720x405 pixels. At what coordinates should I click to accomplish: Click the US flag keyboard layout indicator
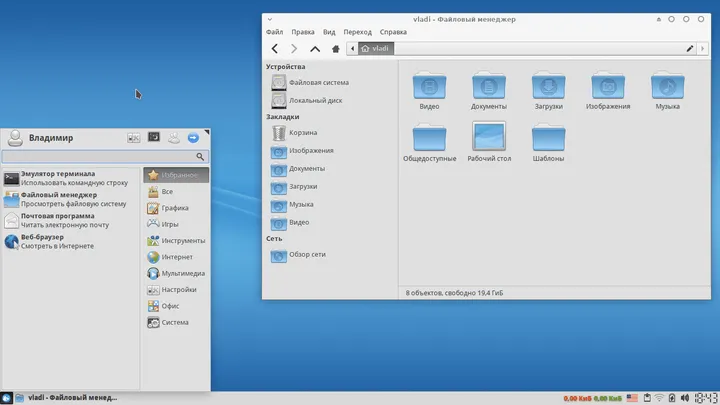point(634,398)
